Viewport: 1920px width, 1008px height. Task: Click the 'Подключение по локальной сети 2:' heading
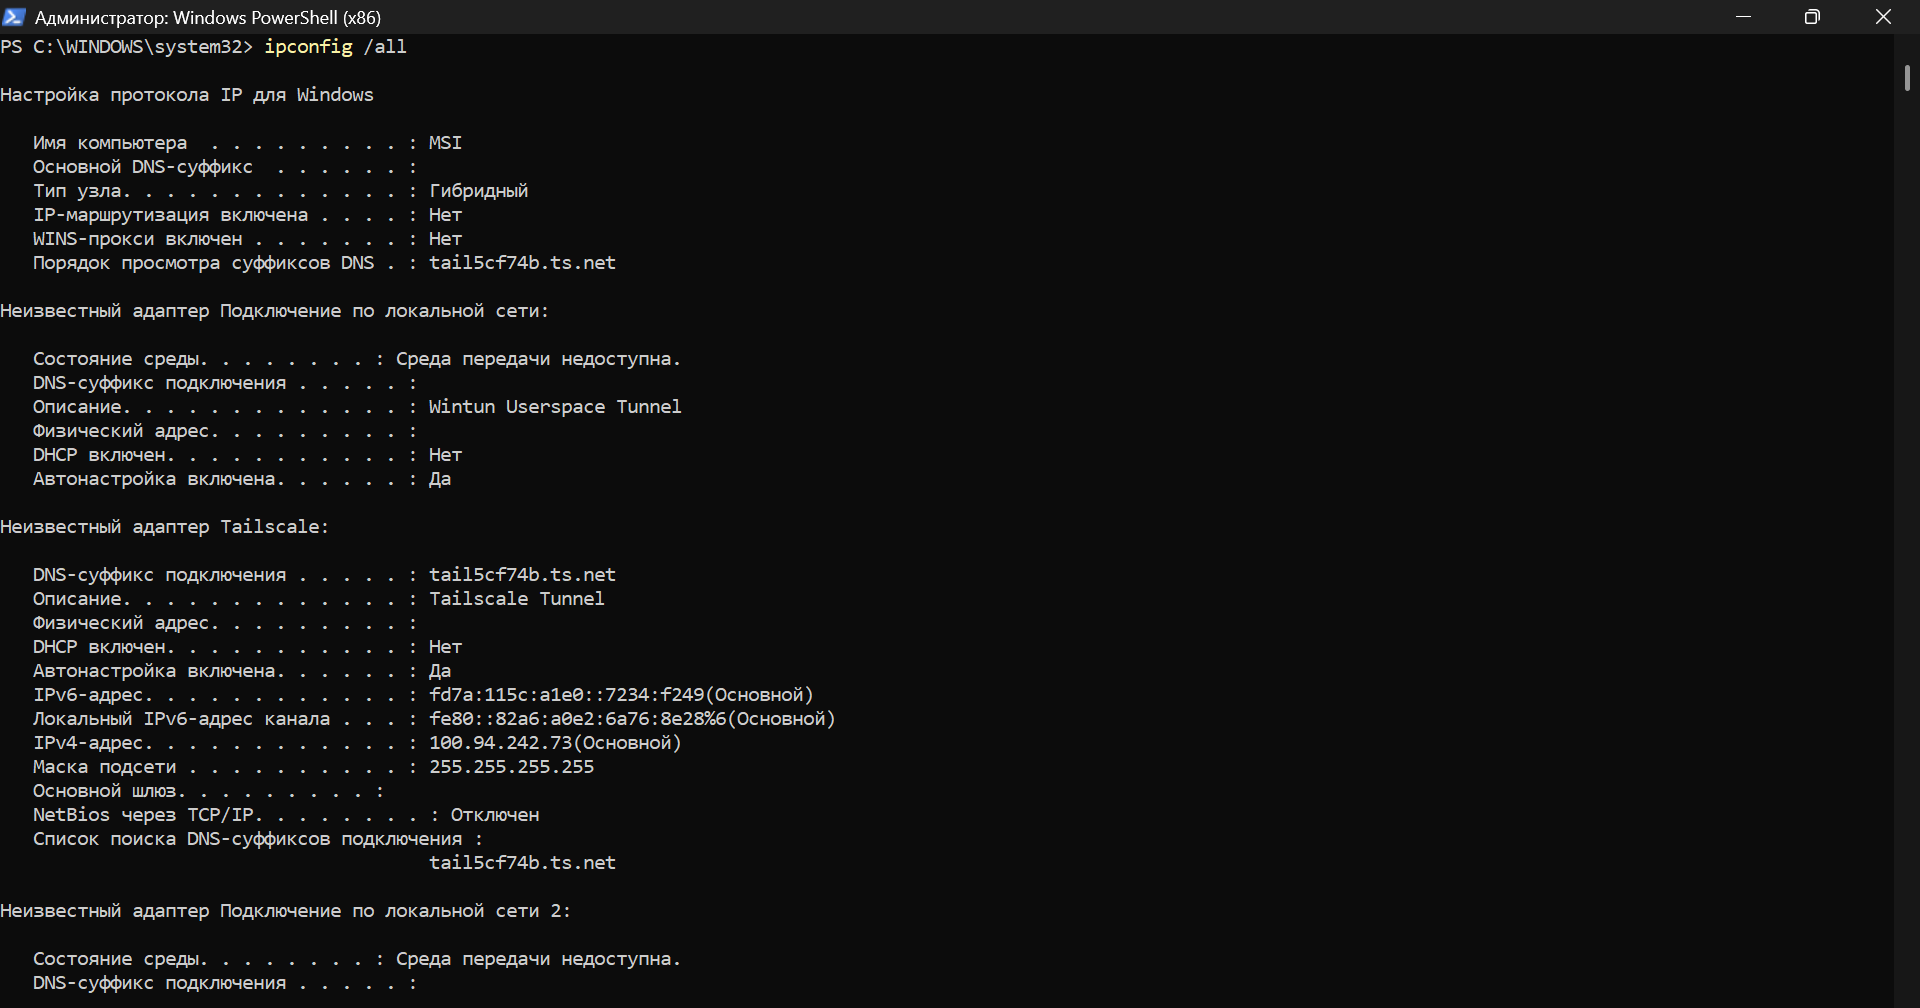(x=395, y=911)
